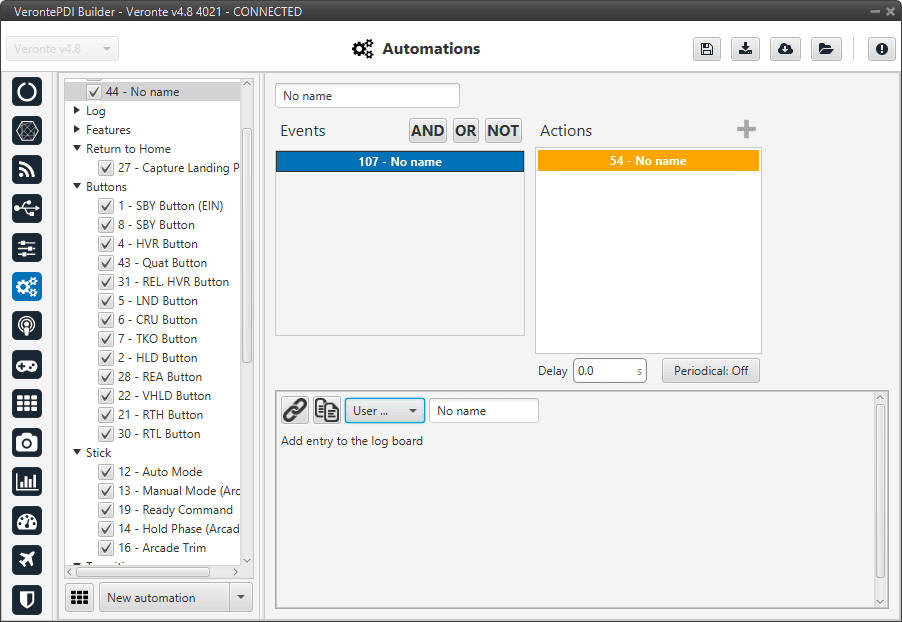The height and width of the screenshot is (622, 902).
Task: Toggle 21 - RTH Button checkbox
Action: click(x=106, y=415)
